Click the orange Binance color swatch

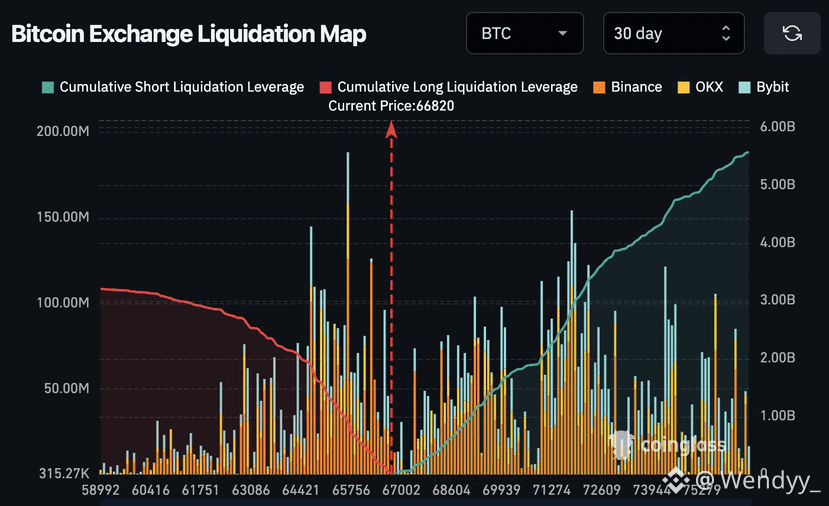point(601,87)
